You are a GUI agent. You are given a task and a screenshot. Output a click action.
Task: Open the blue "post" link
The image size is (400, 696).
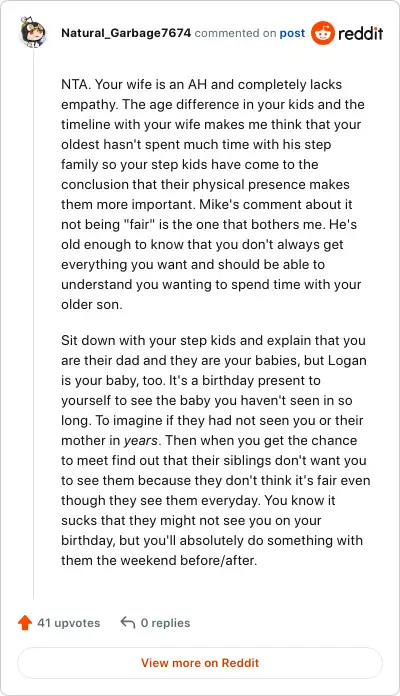292,33
